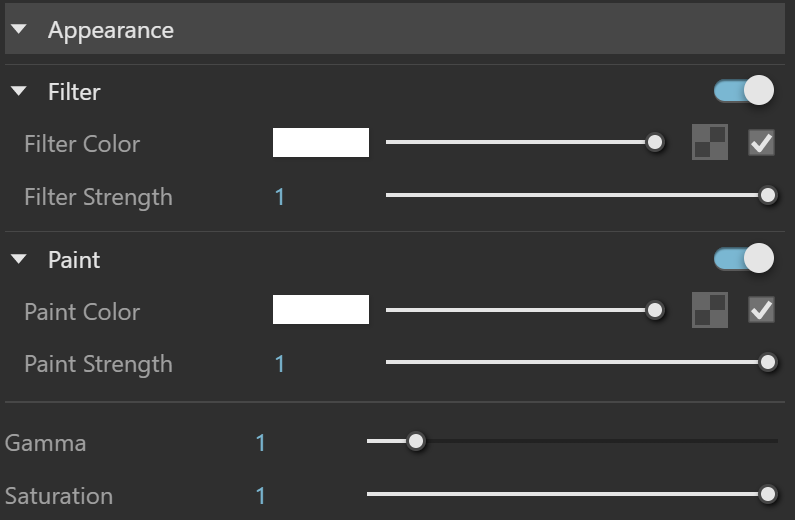This screenshot has height=520, width=795.
Task: Open the white Paint Color swatch
Action: (321, 310)
